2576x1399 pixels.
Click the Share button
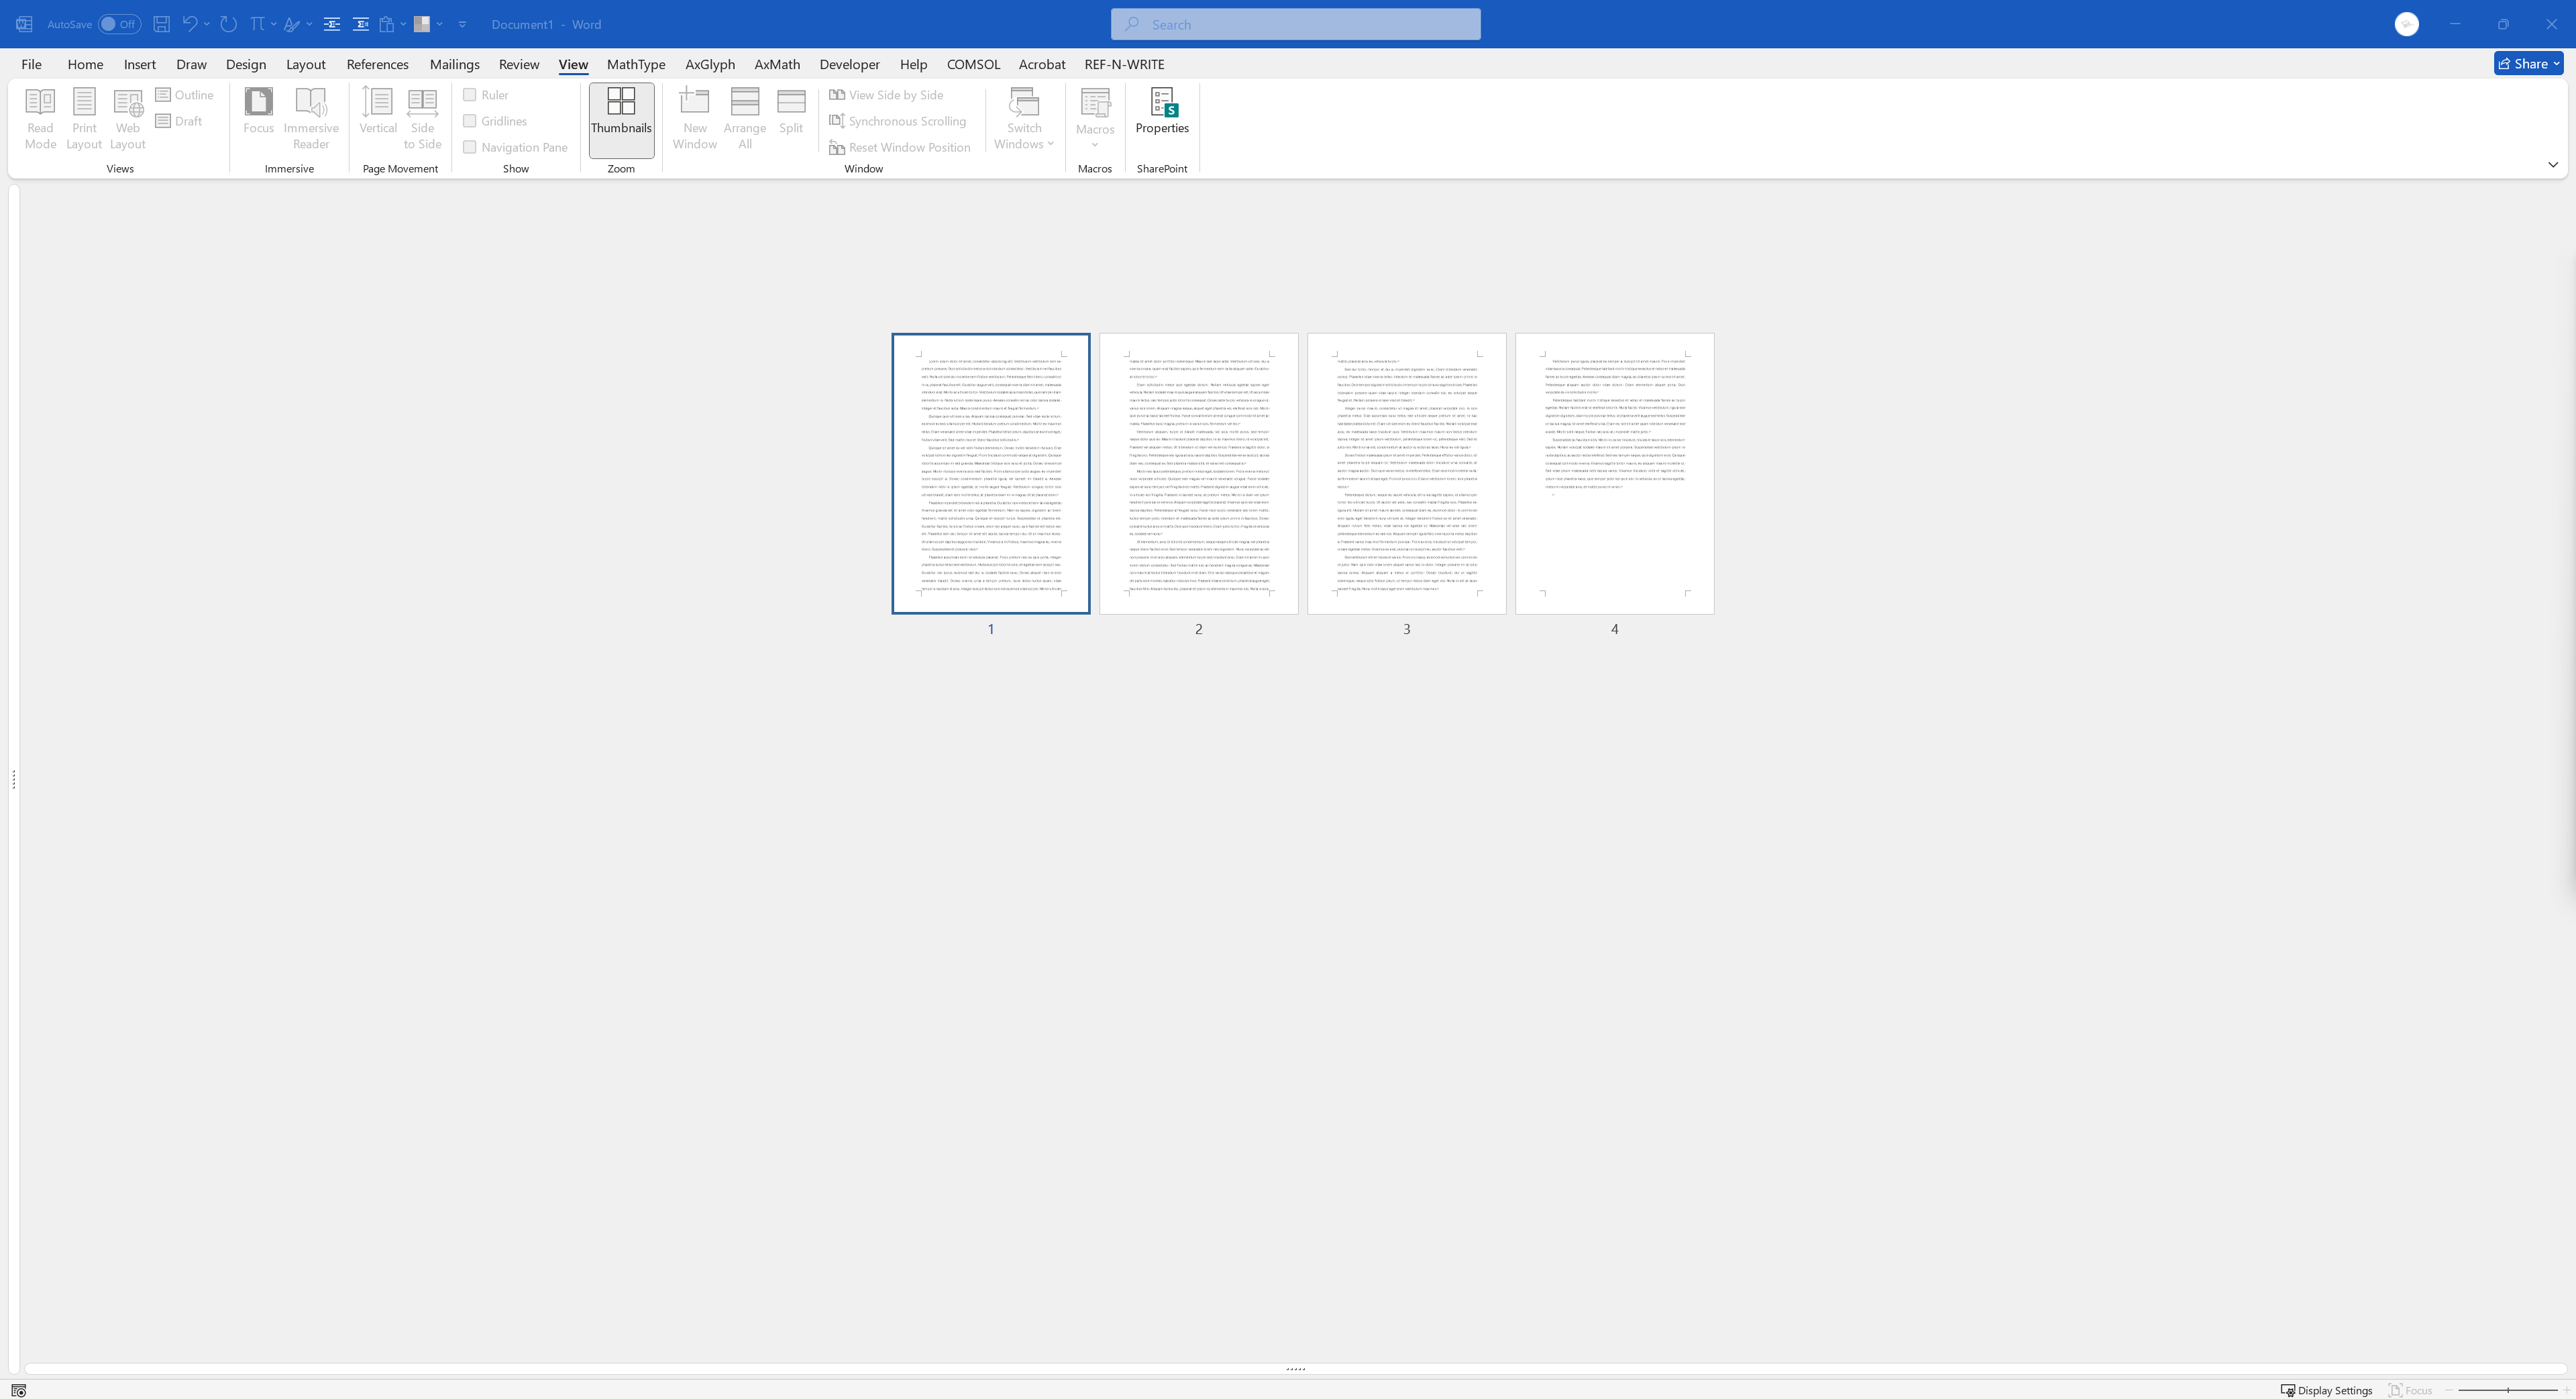(2527, 63)
